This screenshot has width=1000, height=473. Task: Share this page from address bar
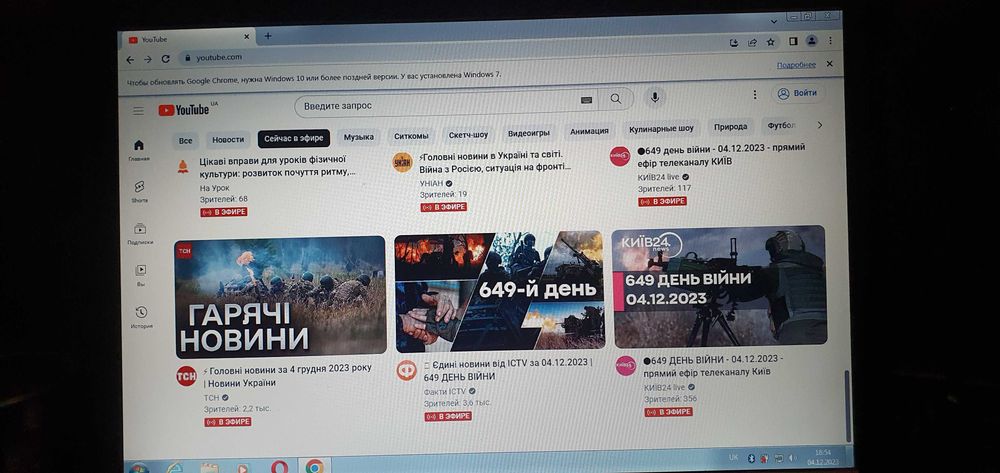click(x=753, y=42)
